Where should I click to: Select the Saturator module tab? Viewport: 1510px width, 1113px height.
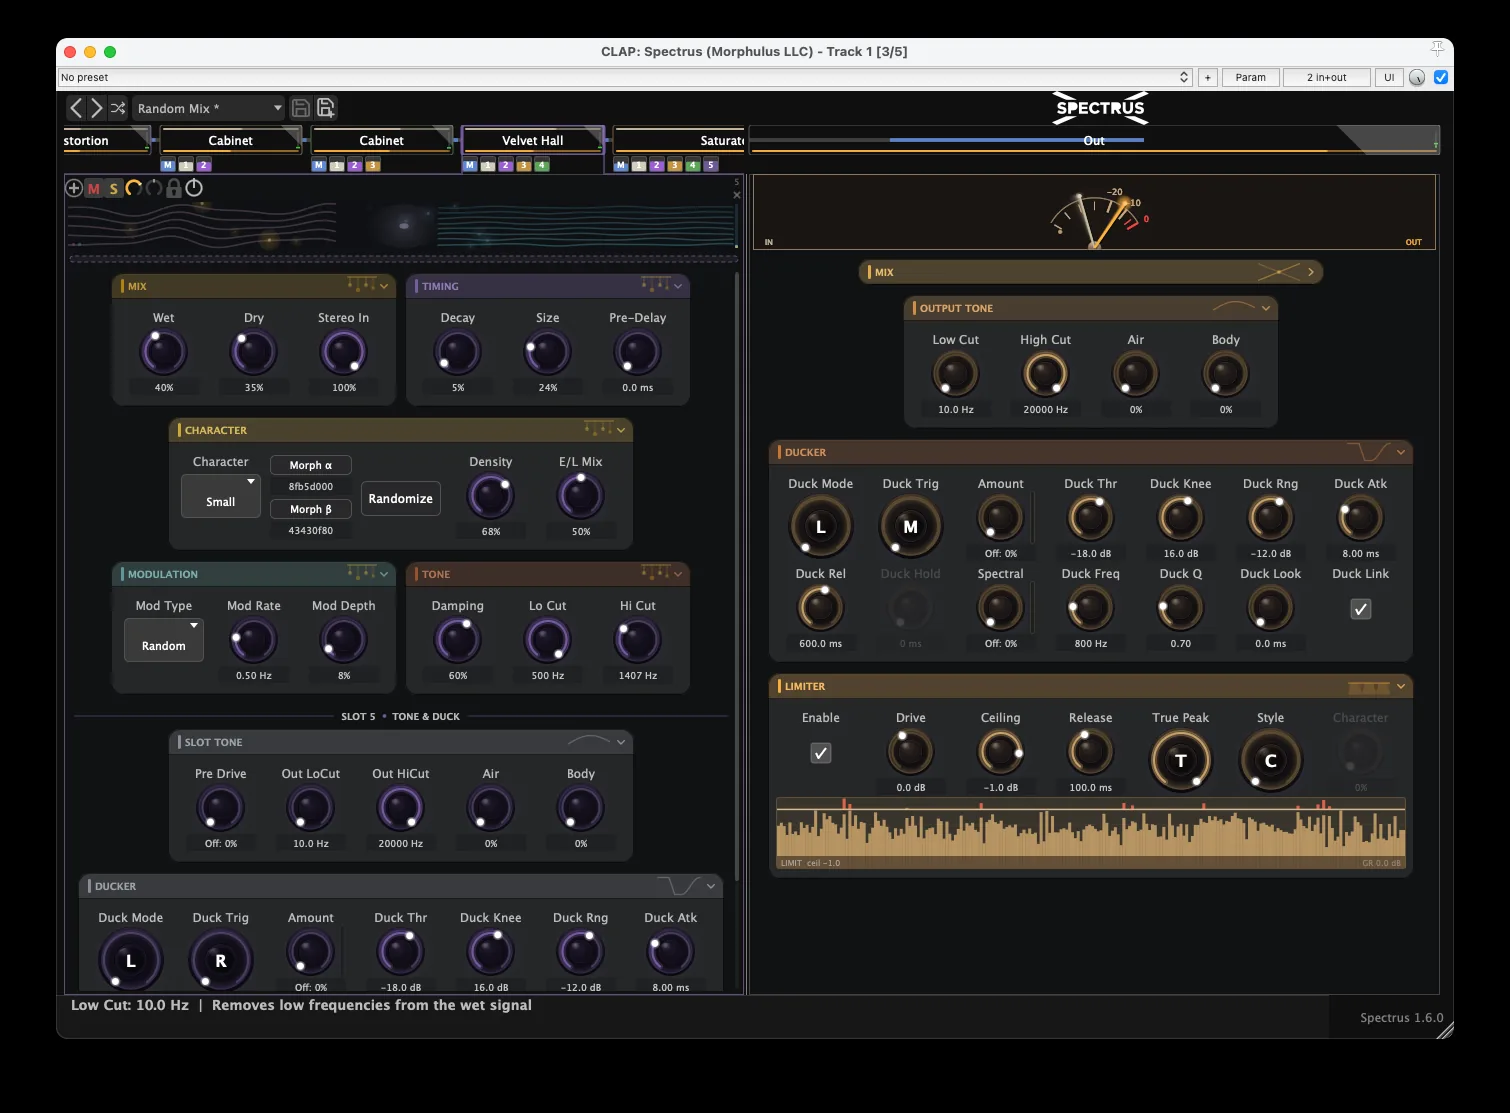pyautogui.click(x=680, y=140)
